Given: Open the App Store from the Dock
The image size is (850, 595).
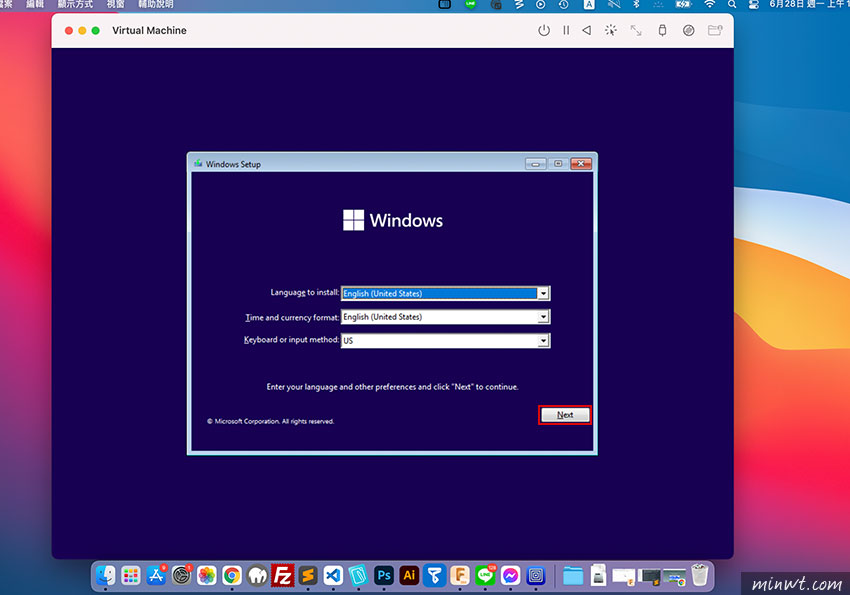Looking at the screenshot, I should 156,575.
